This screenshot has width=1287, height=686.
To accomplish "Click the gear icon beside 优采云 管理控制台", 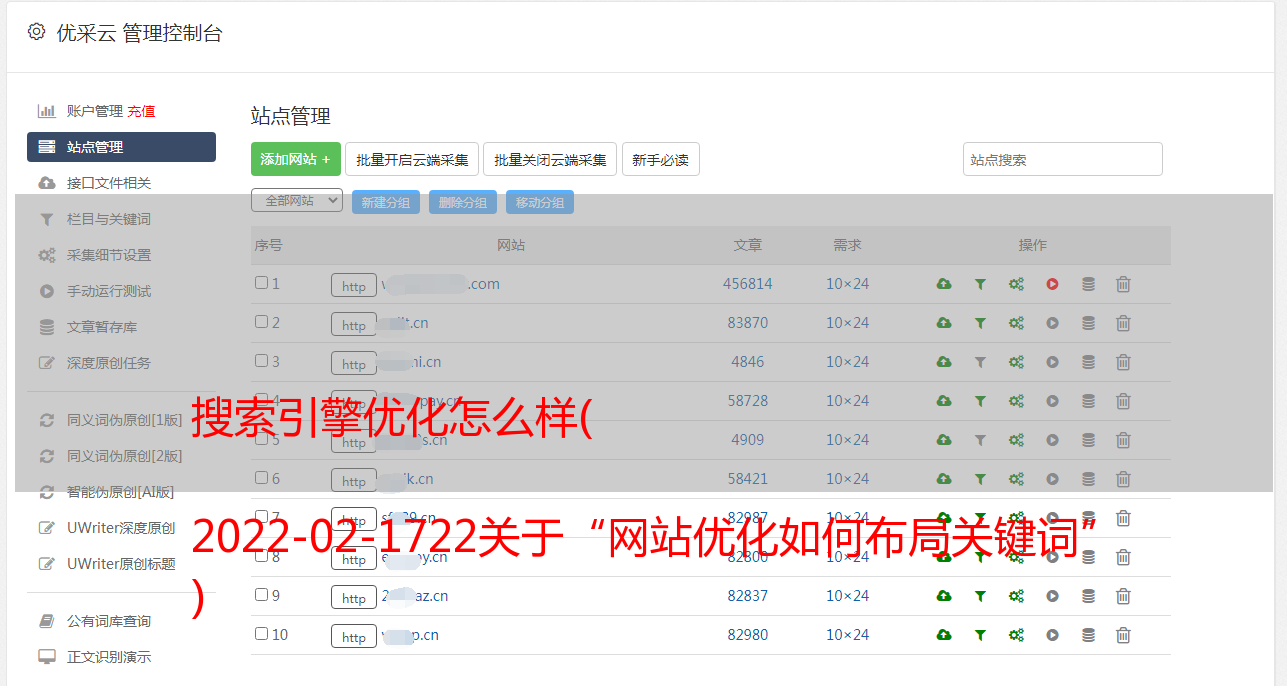I will 36,32.
